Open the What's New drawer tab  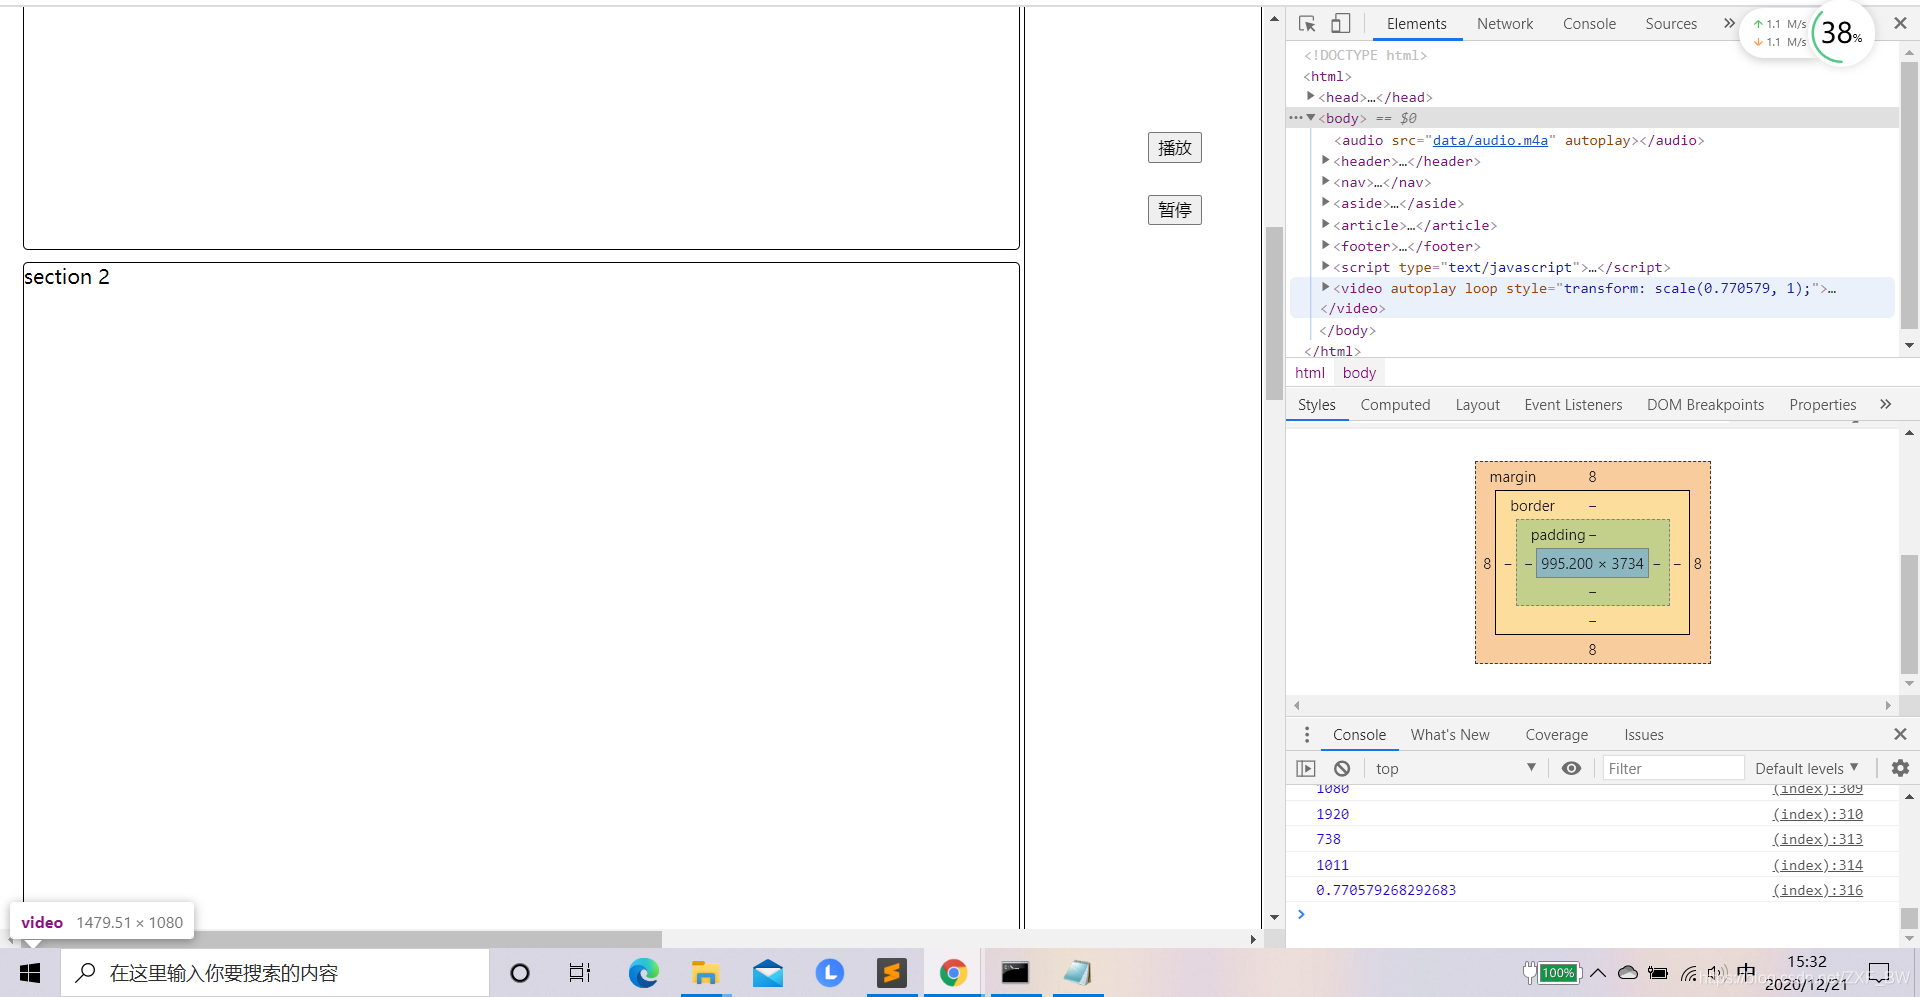pos(1450,735)
